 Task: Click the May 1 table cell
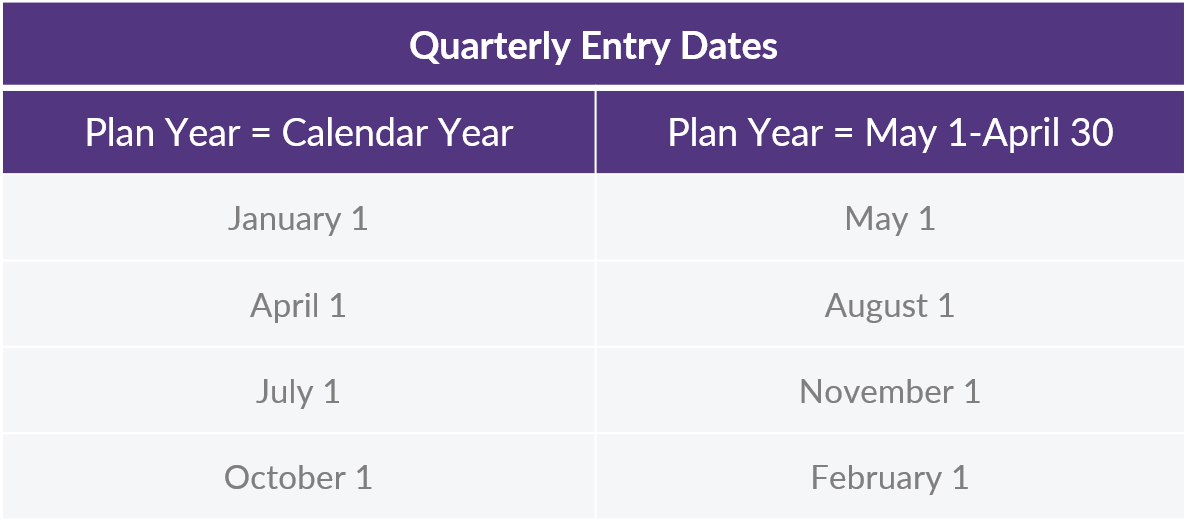tap(890, 219)
